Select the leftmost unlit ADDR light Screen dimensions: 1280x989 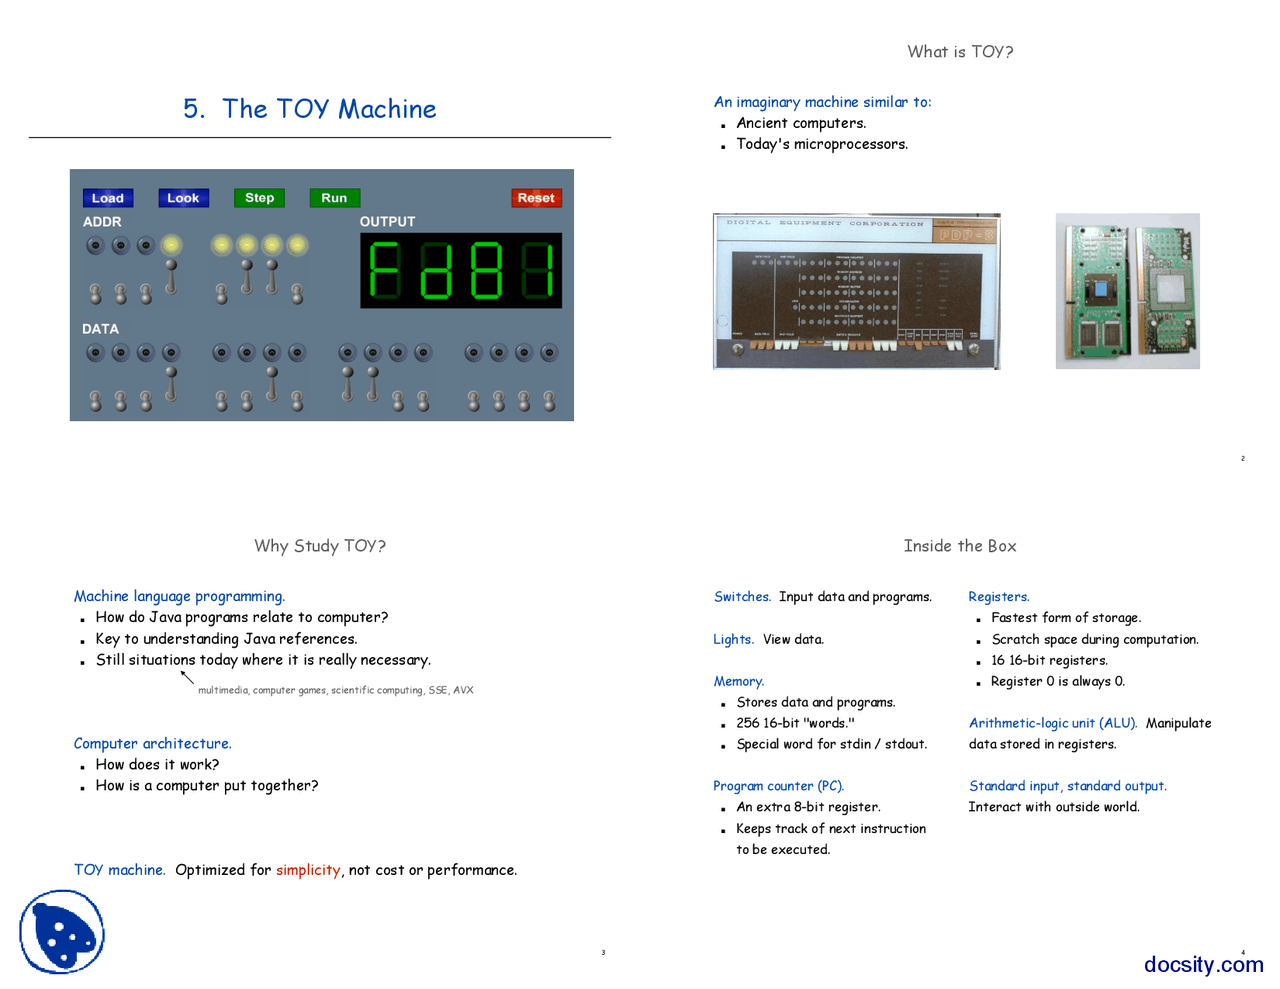(95, 244)
